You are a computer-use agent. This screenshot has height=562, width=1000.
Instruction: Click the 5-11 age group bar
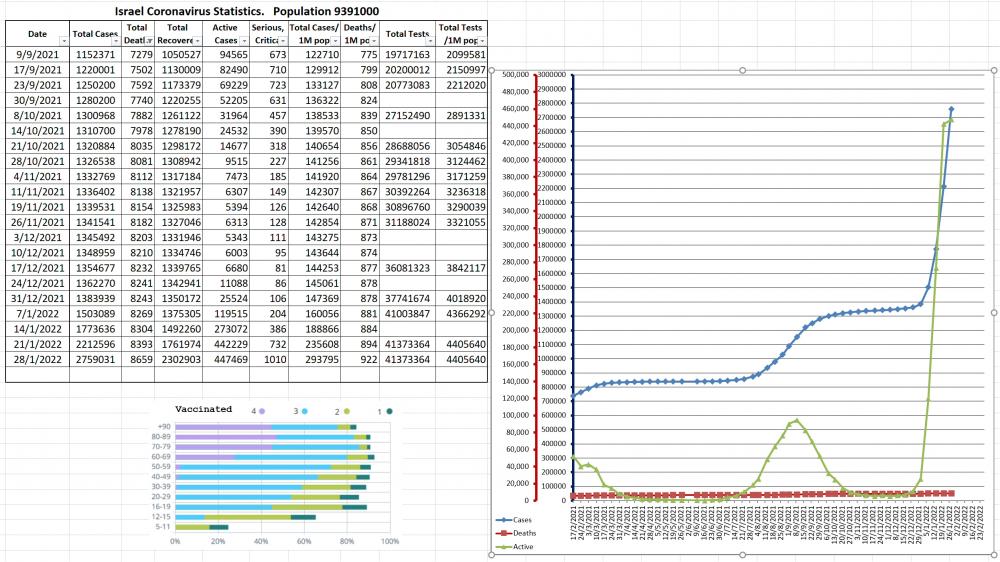click(202, 527)
